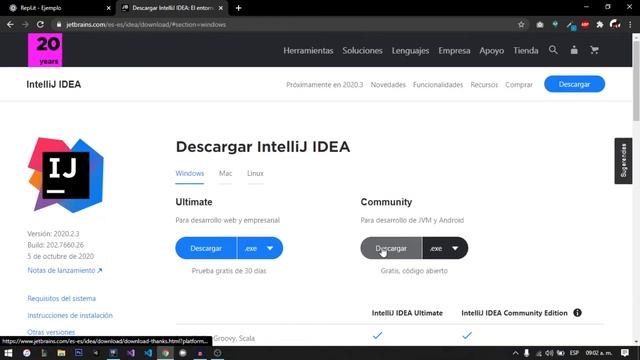Bookmark this page with the star icon
Viewport: 640px width, 360px height.
pos(521,24)
